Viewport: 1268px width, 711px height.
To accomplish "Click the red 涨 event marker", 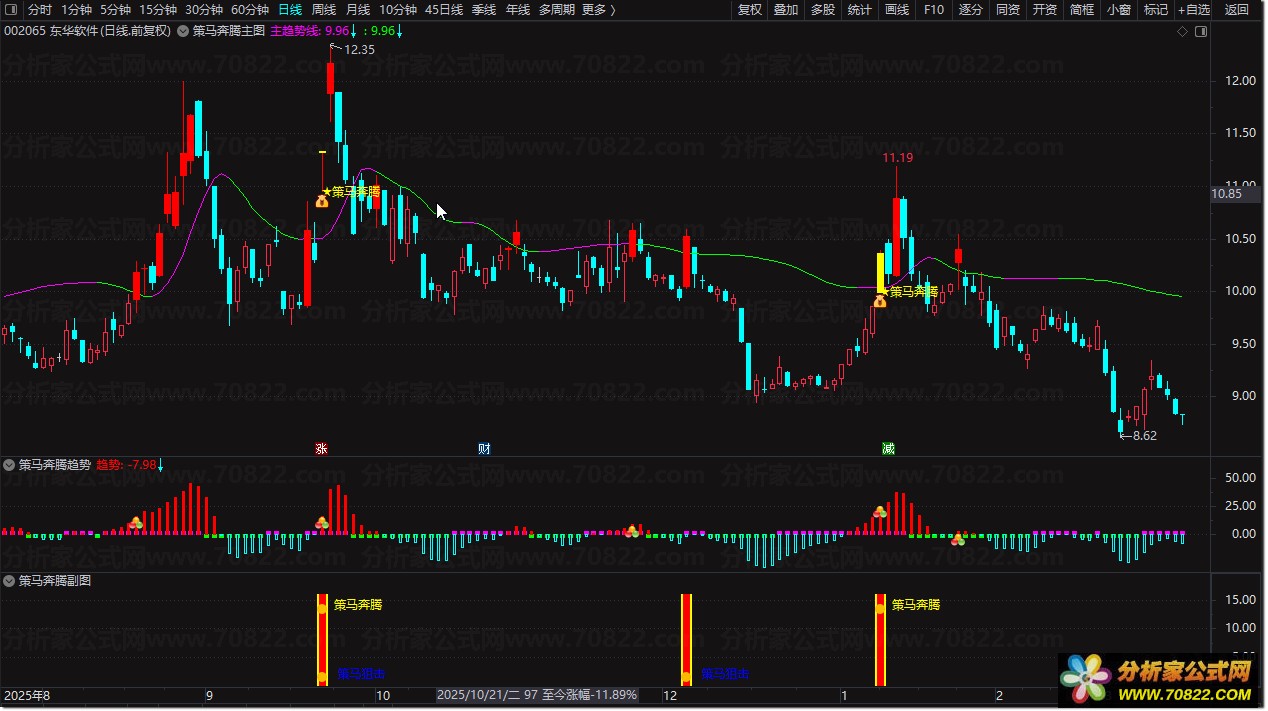I will pyautogui.click(x=321, y=448).
